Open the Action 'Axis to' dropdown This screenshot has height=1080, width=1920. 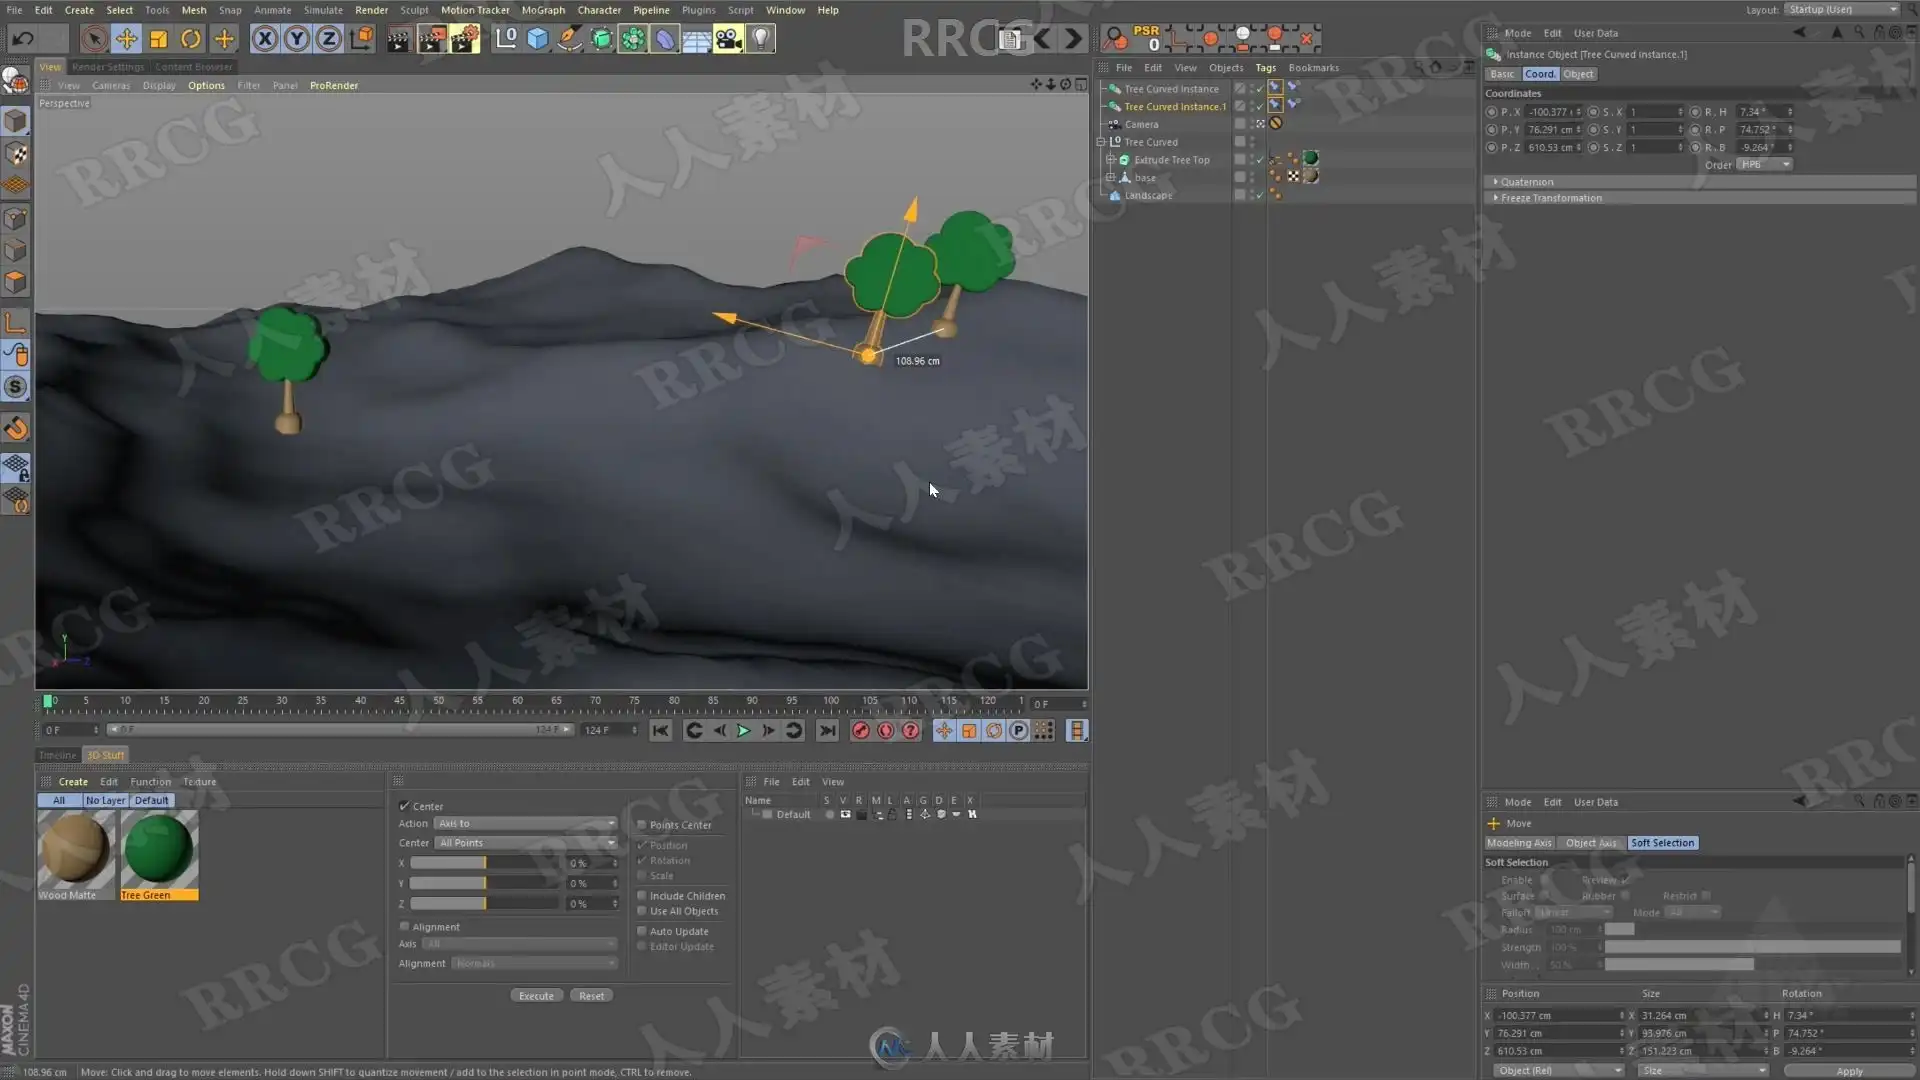pyautogui.click(x=525, y=824)
